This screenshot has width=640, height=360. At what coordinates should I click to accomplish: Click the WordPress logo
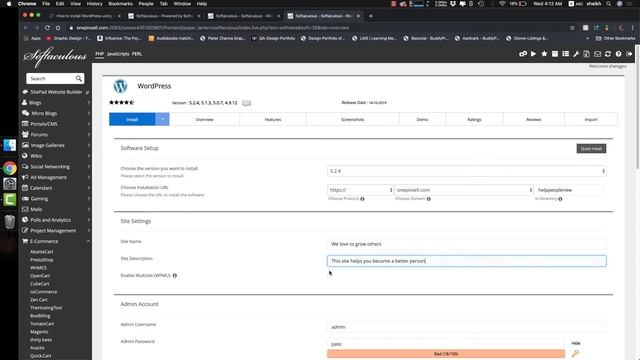point(120,86)
